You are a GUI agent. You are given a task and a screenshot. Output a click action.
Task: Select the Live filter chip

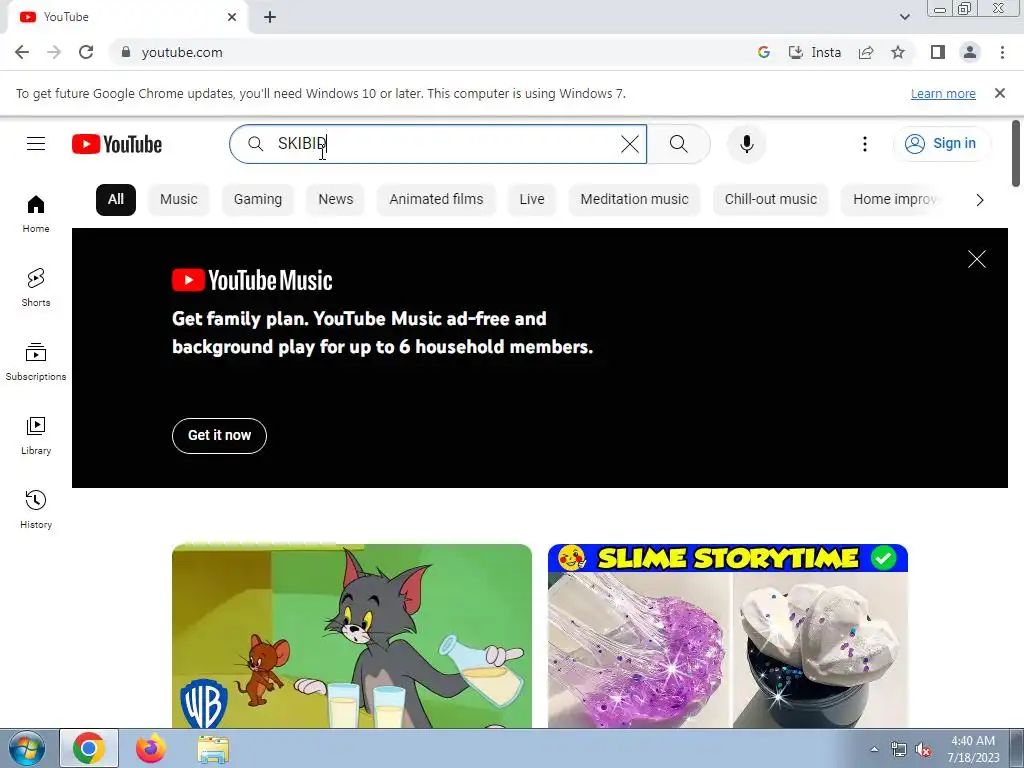point(532,200)
